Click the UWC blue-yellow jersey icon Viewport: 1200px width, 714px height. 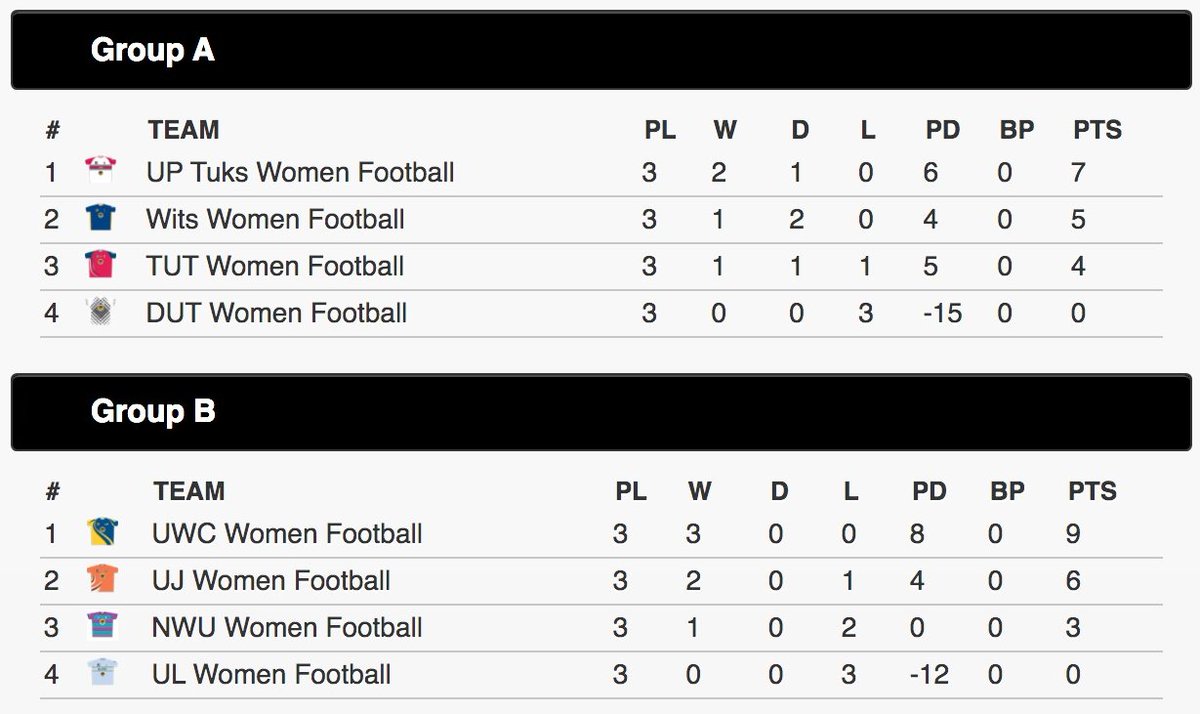click(x=102, y=532)
